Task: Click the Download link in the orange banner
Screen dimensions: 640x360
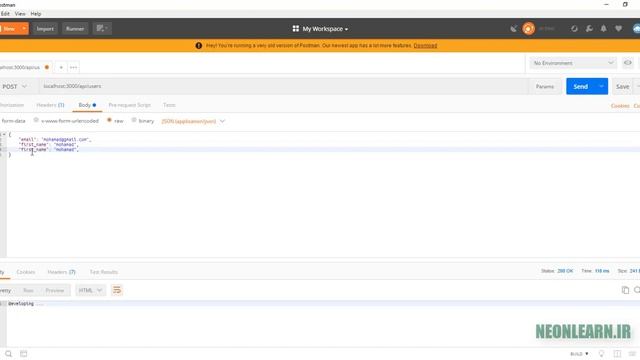Action: (x=425, y=46)
